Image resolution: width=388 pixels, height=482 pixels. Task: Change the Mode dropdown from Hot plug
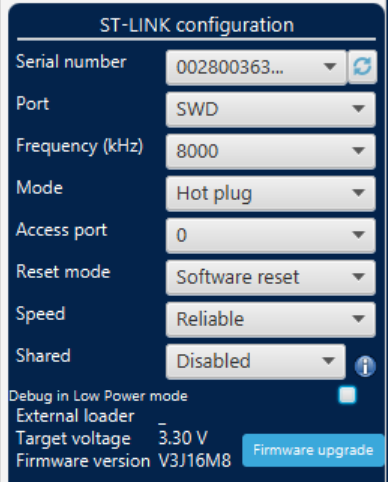click(x=271, y=193)
